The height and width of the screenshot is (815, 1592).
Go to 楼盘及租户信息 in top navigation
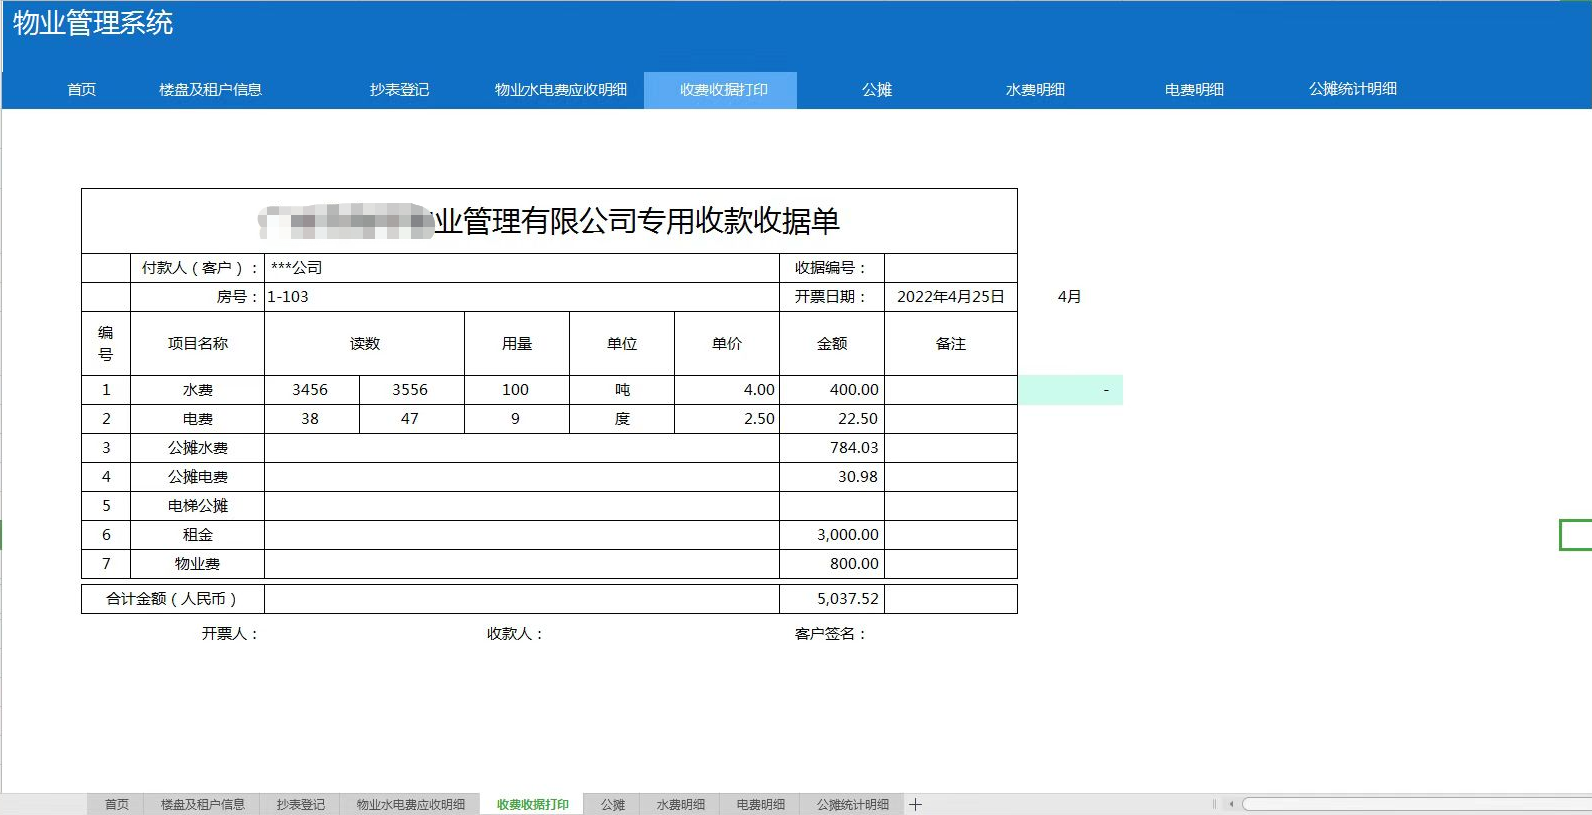[x=210, y=90]
